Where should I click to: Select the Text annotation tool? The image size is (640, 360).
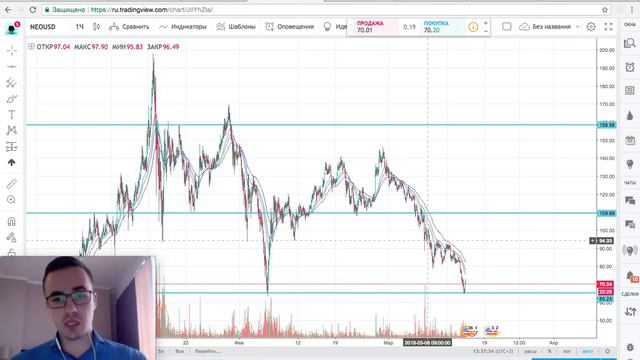[11, 115]
